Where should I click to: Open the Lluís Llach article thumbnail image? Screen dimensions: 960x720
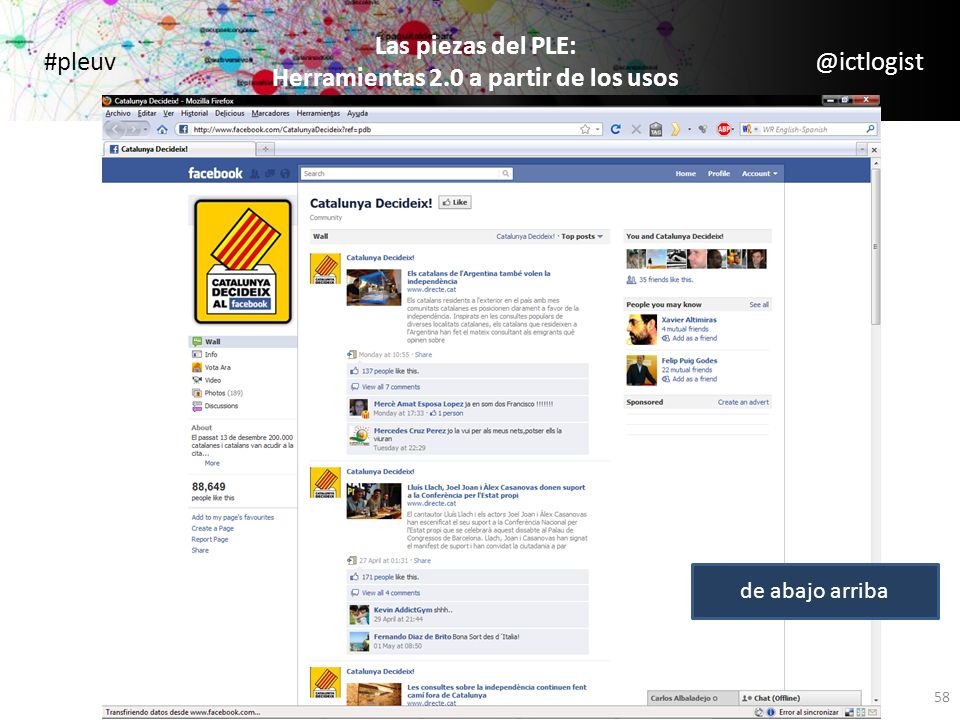pyautogui.click(x=373, y=501)
